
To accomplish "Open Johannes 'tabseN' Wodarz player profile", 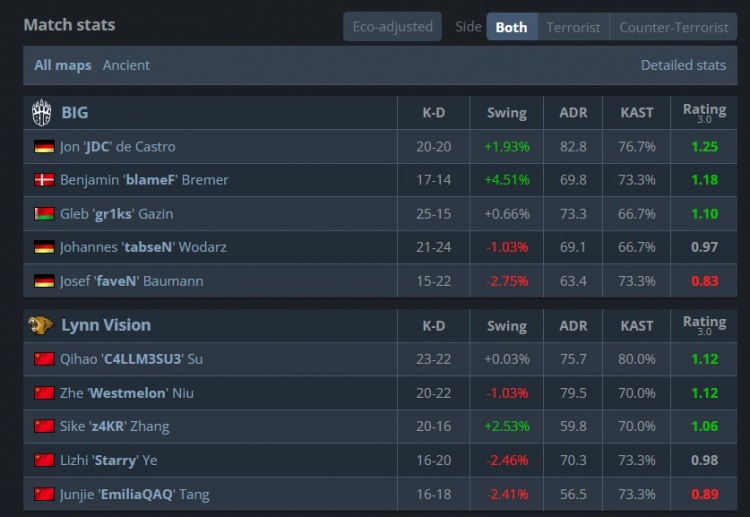I will 143,247.
